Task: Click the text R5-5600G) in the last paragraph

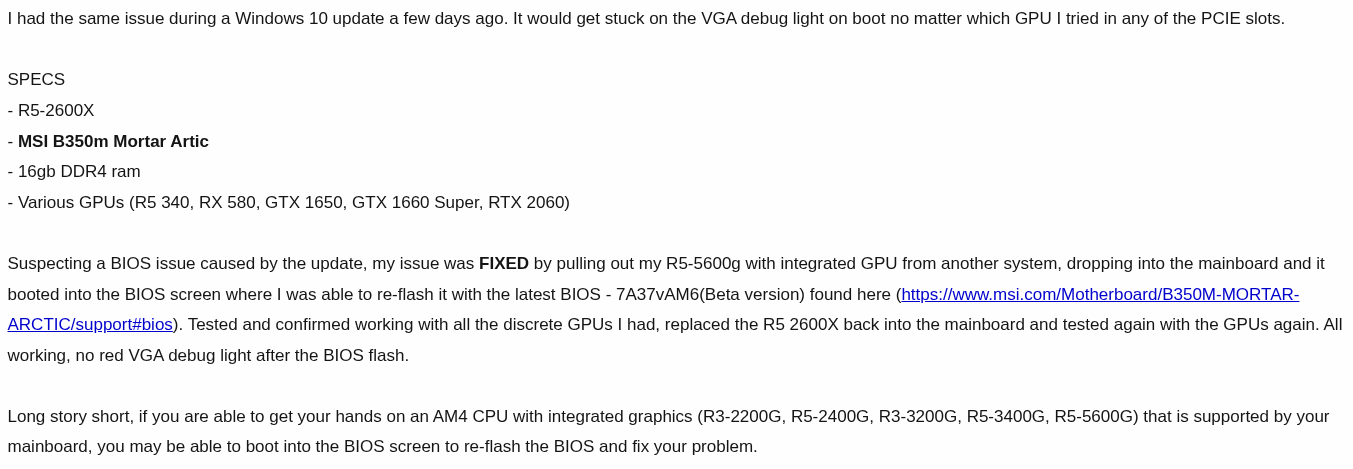Action: [x=1096, y=417]
